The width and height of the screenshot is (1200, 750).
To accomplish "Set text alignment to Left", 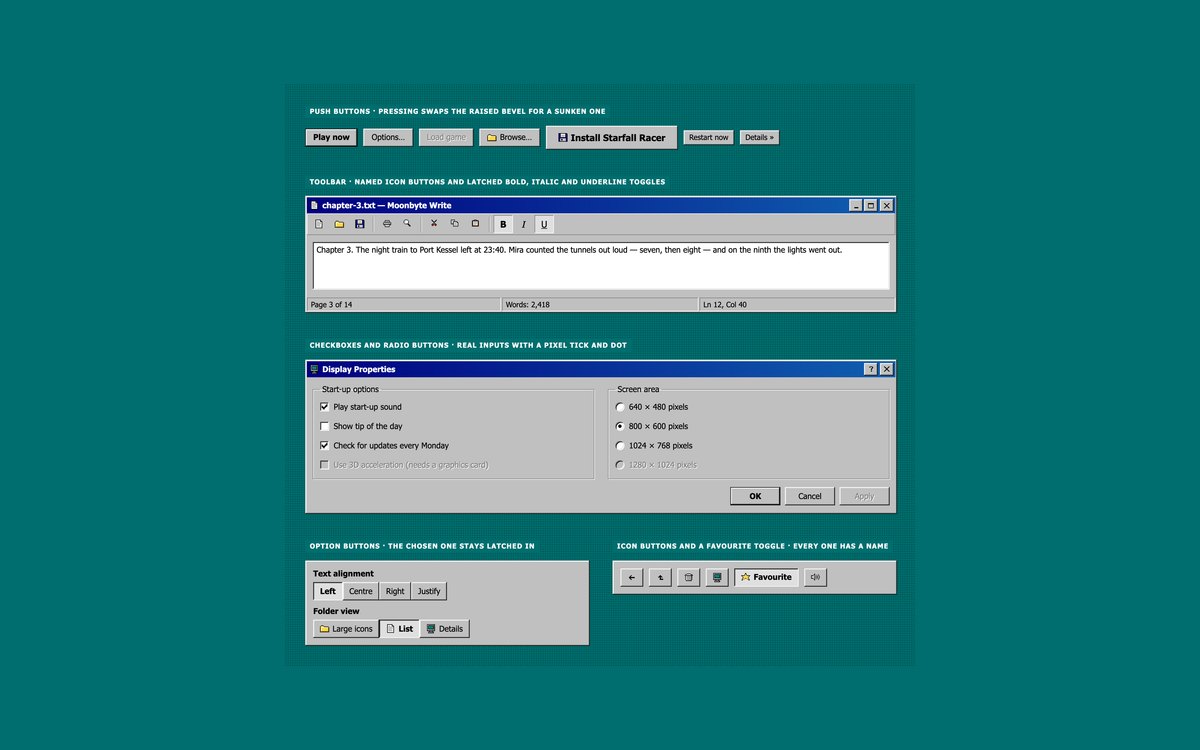I will click(328, 591).
